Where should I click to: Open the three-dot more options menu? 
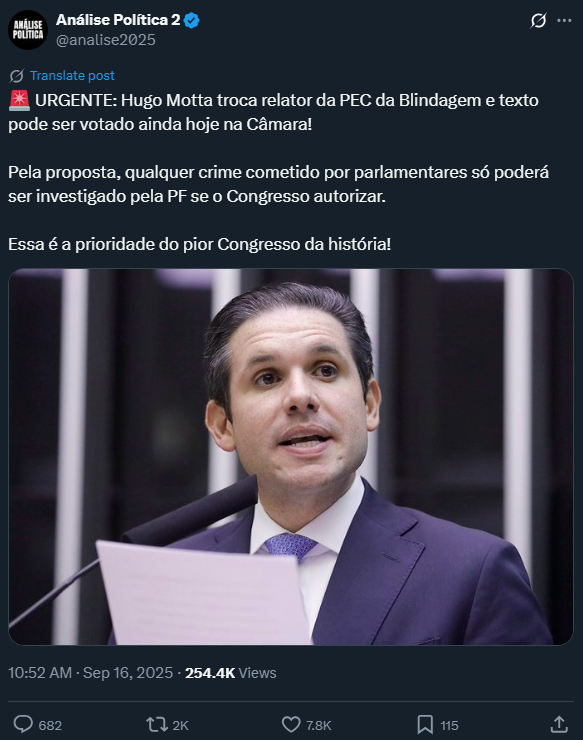tap(565, 20)
